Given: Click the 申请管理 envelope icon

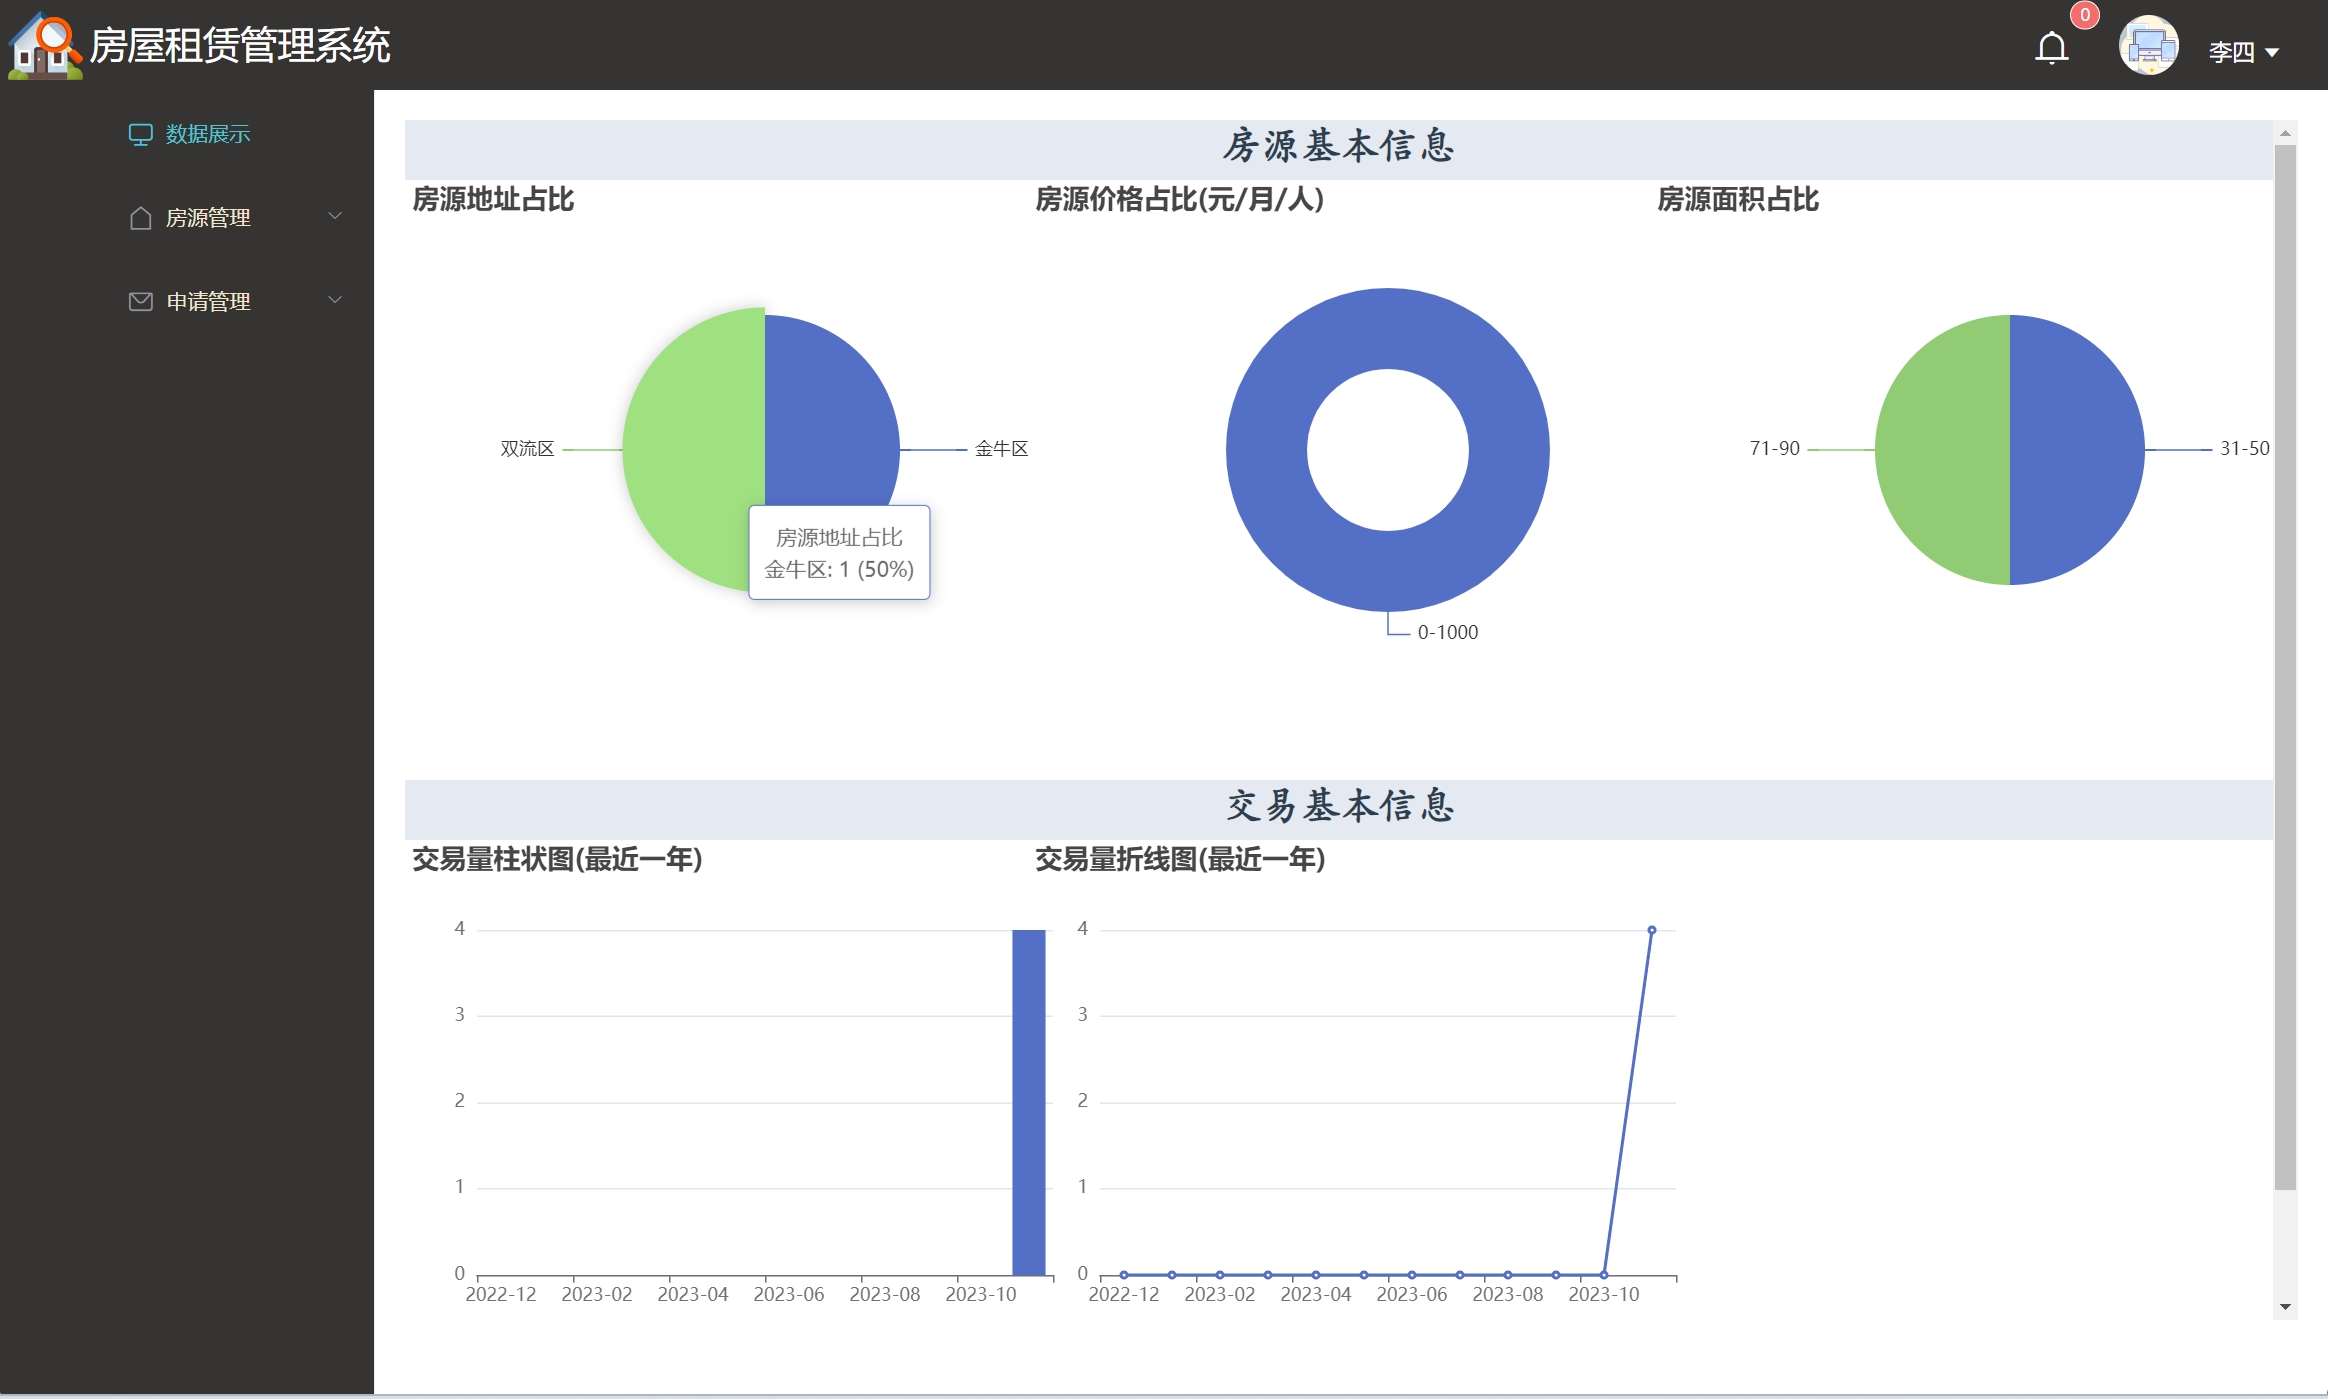Looking at the screenshot, I should click(x=140, y=301).
